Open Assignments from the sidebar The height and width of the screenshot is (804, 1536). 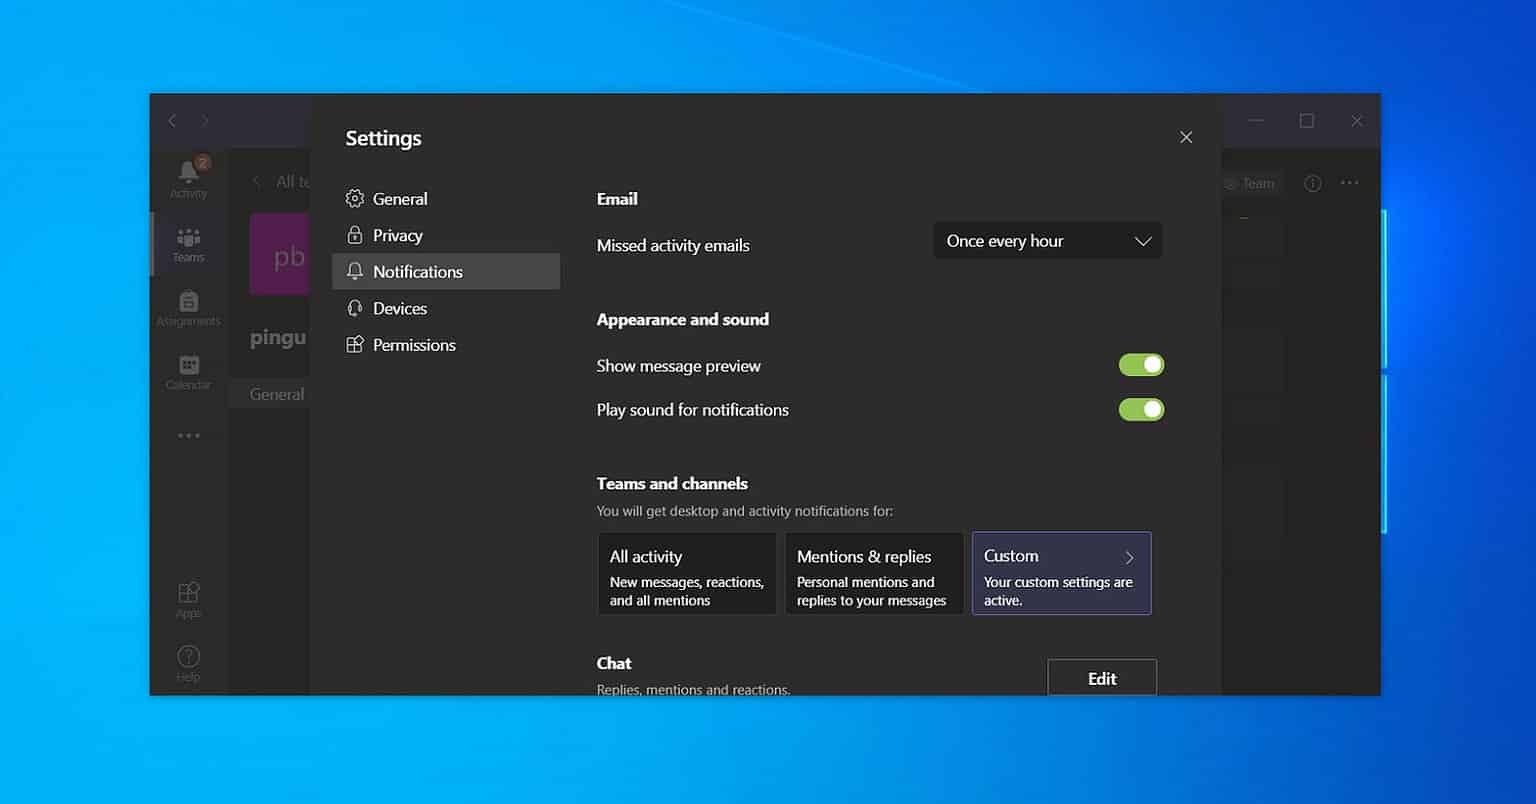click(x=188, y=306)
